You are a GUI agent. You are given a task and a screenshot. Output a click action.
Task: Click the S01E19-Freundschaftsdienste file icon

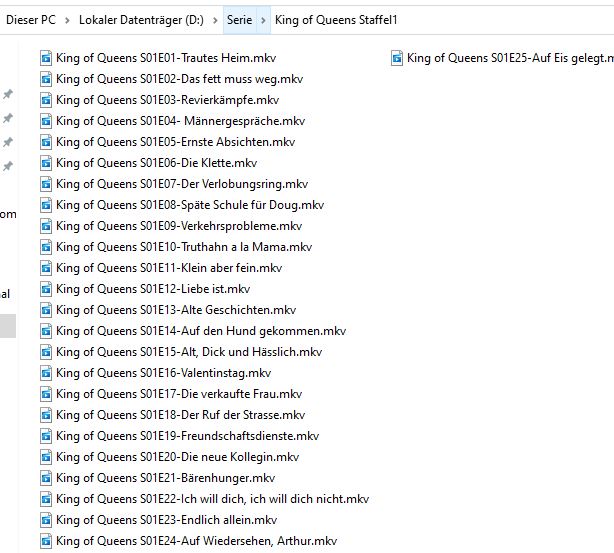(46, 436)
